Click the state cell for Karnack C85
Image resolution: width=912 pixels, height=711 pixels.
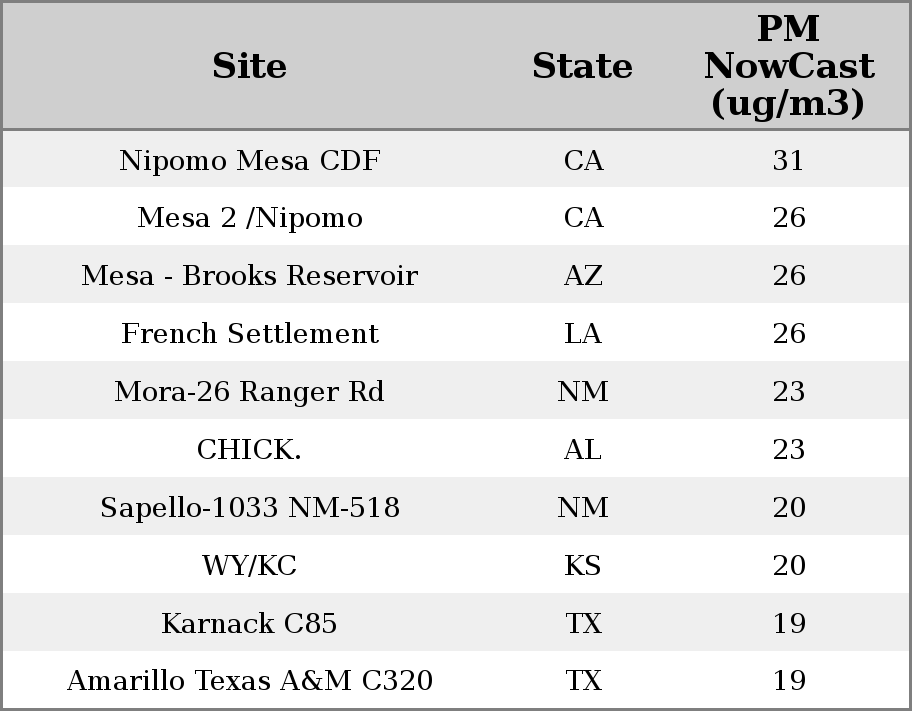583,624
